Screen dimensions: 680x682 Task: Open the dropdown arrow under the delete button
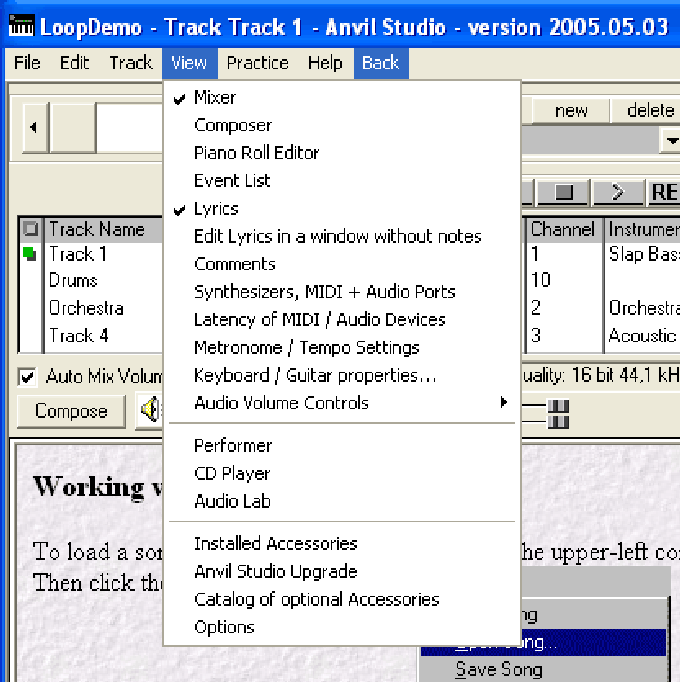point(670,140)
